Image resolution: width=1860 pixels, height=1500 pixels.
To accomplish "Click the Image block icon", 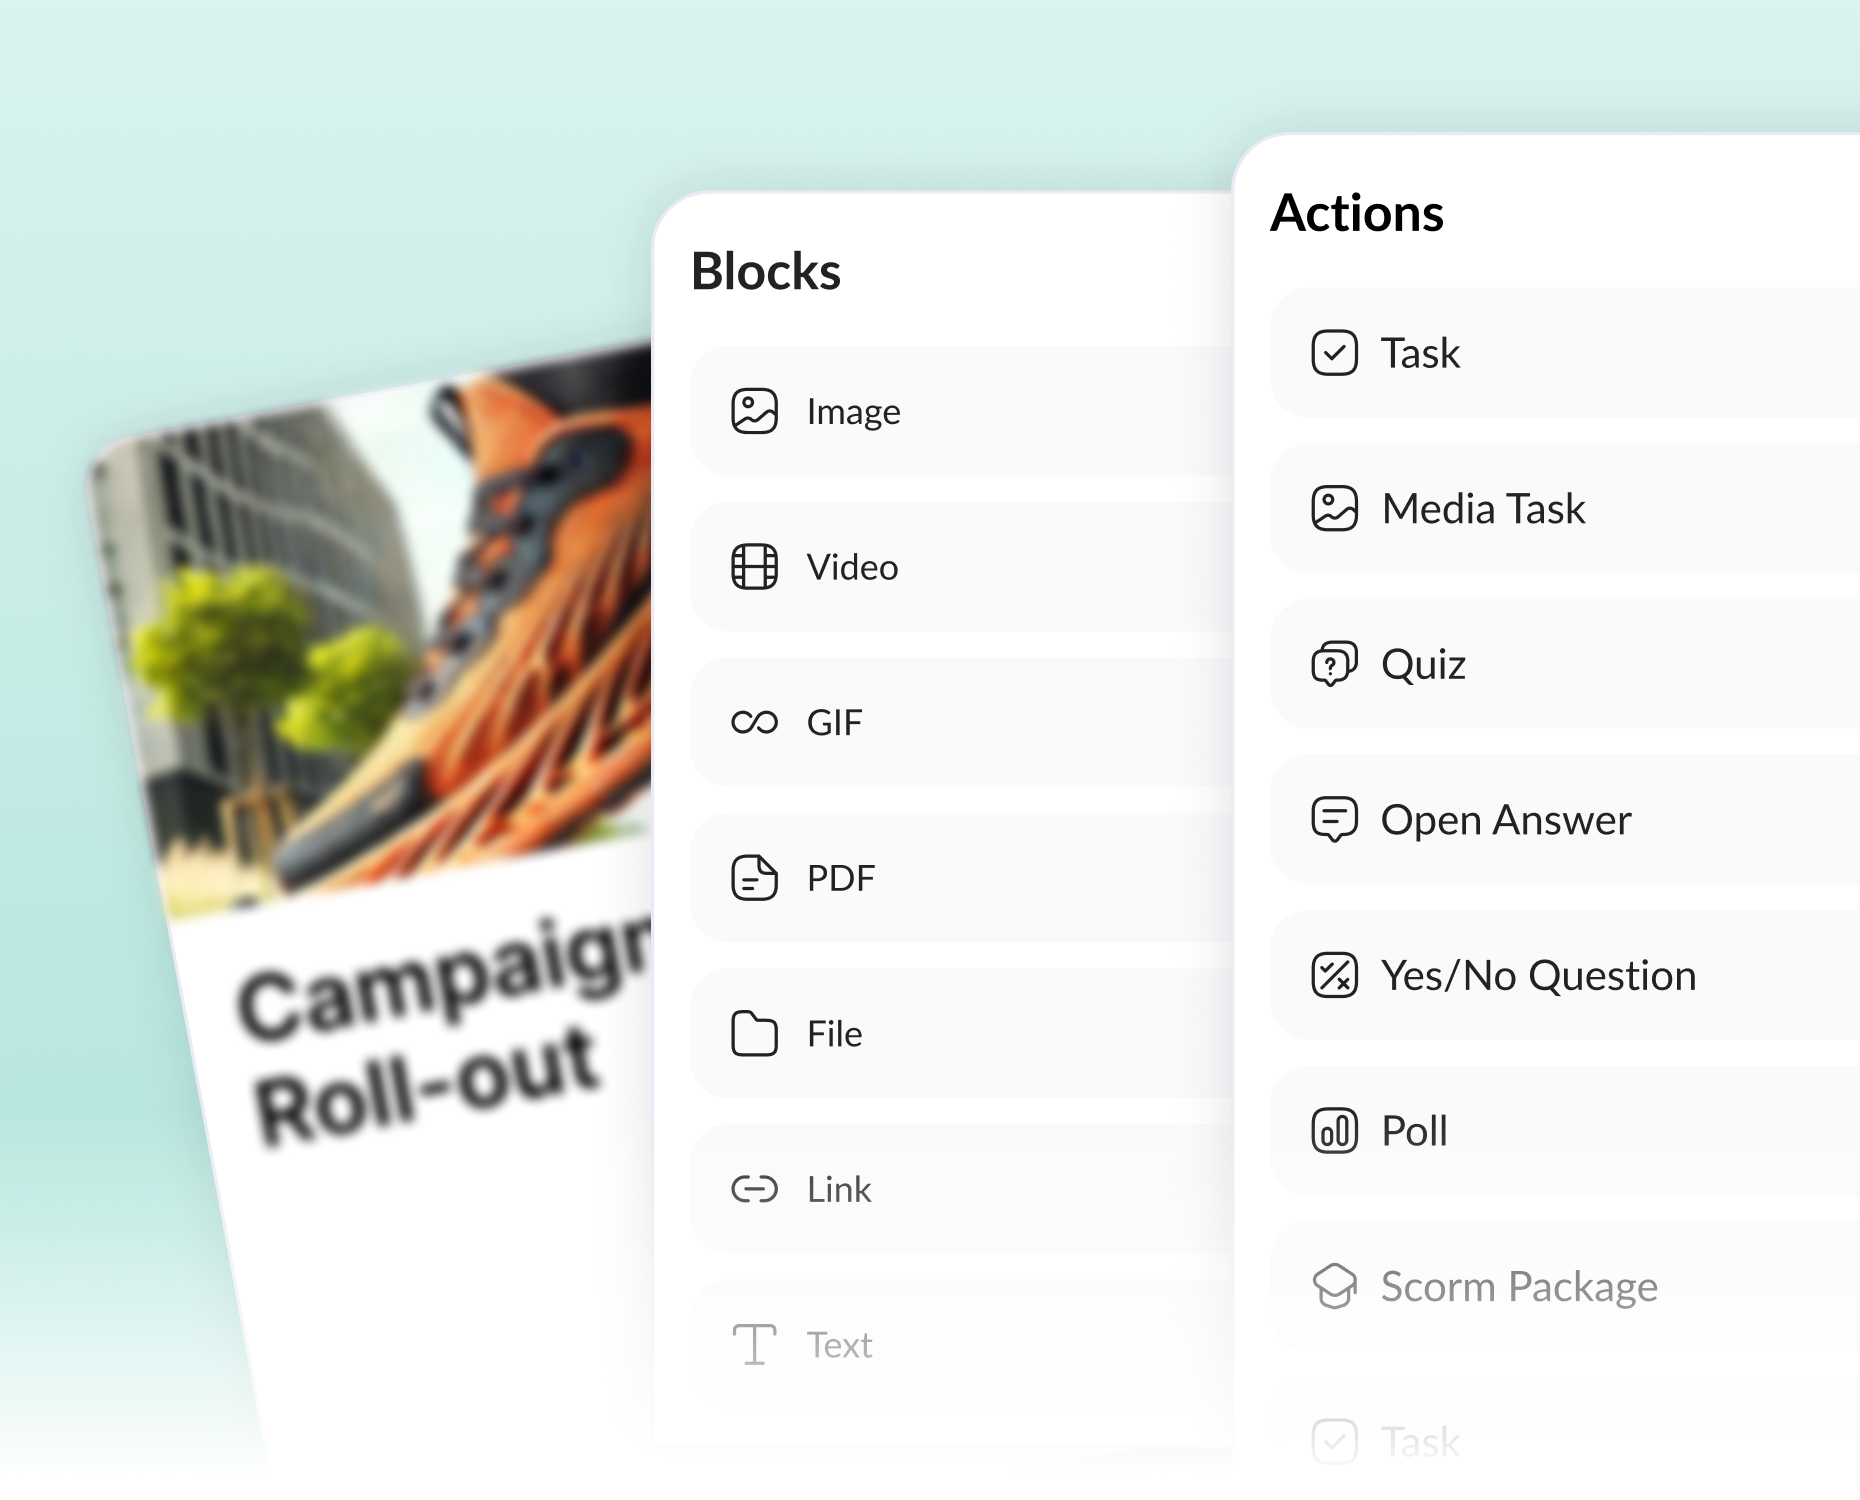I will click(x=754, y=411).
